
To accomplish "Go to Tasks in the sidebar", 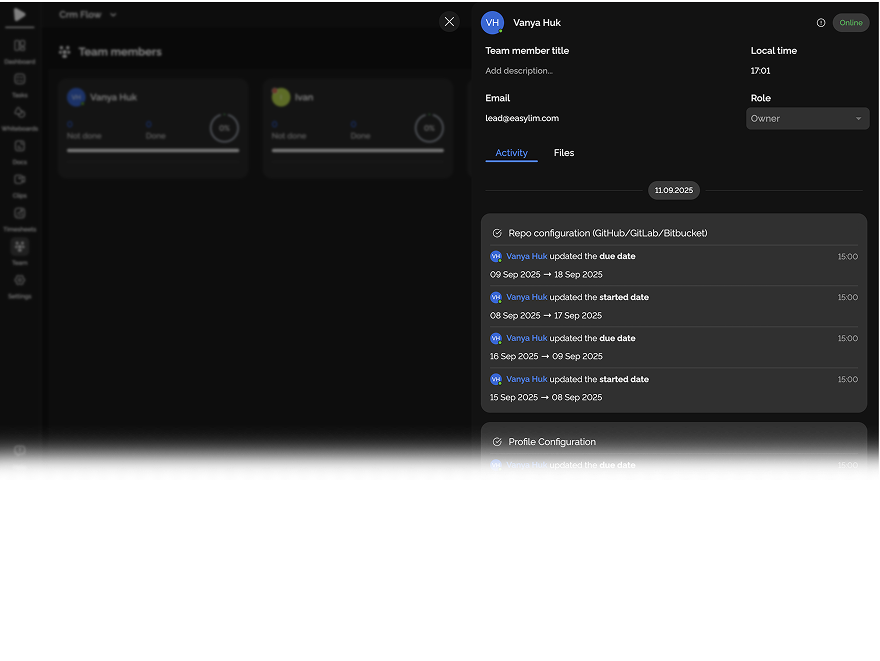I will (x=20, y=81).
